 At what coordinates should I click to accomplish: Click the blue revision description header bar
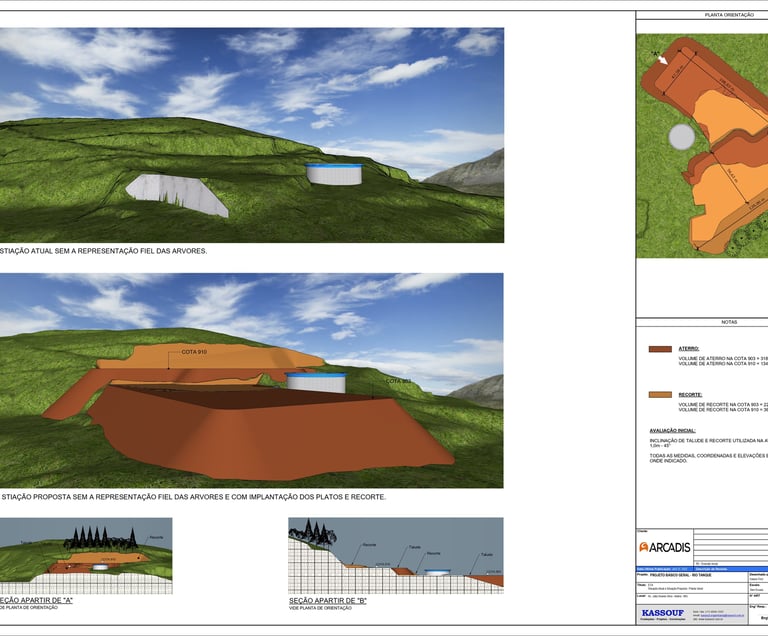click(x=702, y=569)
